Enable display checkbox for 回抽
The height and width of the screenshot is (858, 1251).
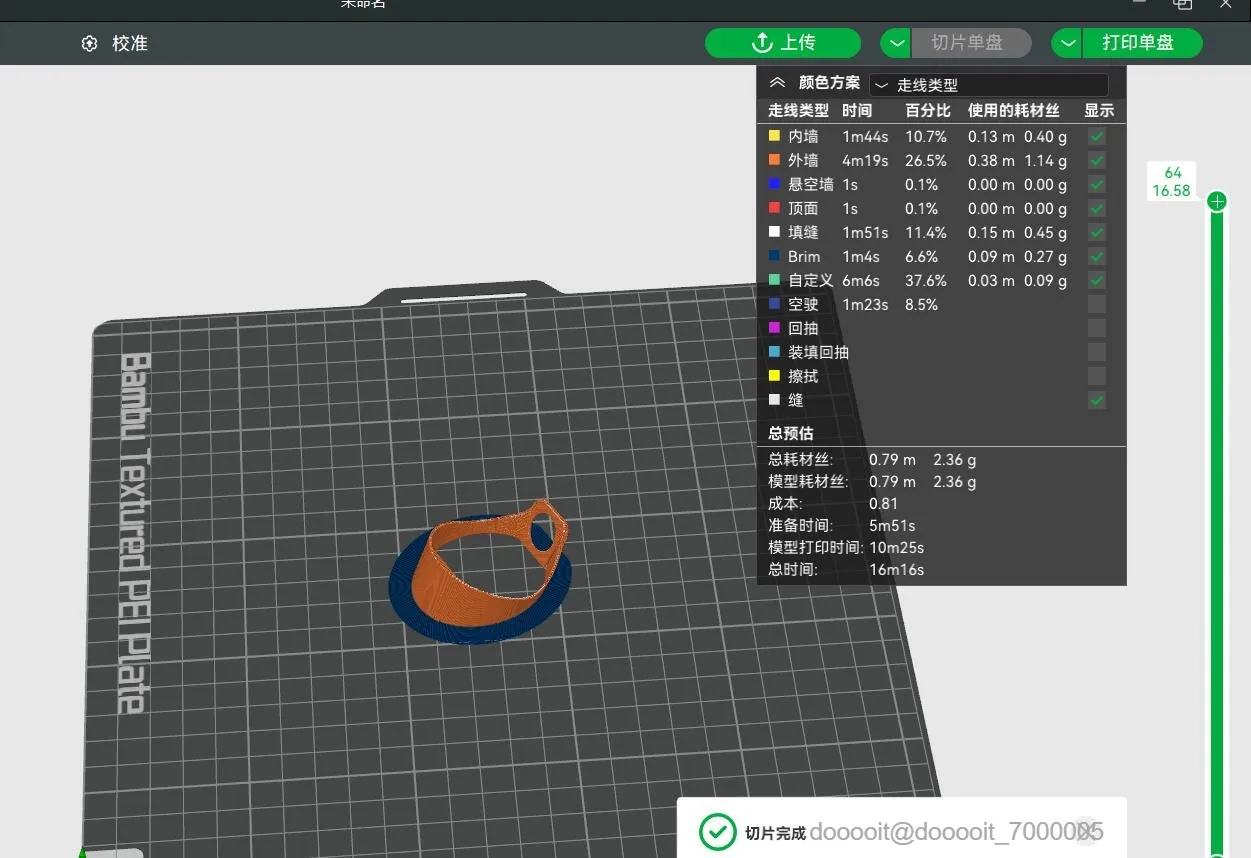pos(1097,328)
